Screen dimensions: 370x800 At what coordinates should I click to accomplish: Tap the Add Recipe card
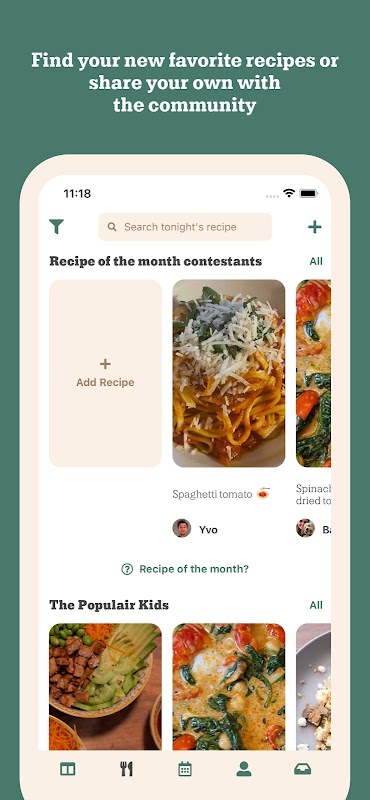click(x=105, y=373)
